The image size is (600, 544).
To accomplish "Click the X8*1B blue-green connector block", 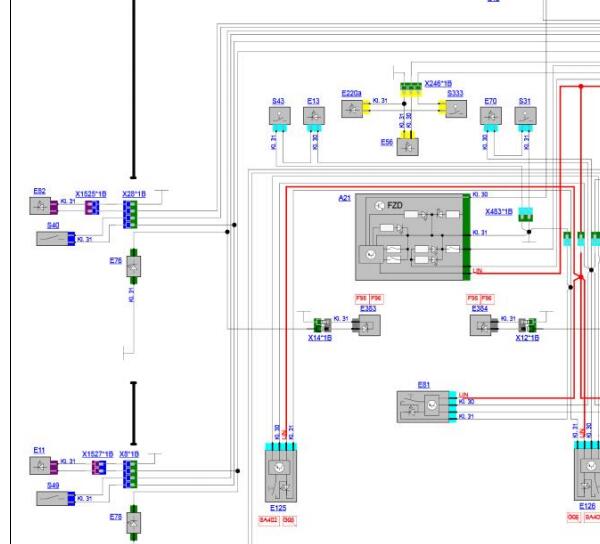I will click(130, 474).
